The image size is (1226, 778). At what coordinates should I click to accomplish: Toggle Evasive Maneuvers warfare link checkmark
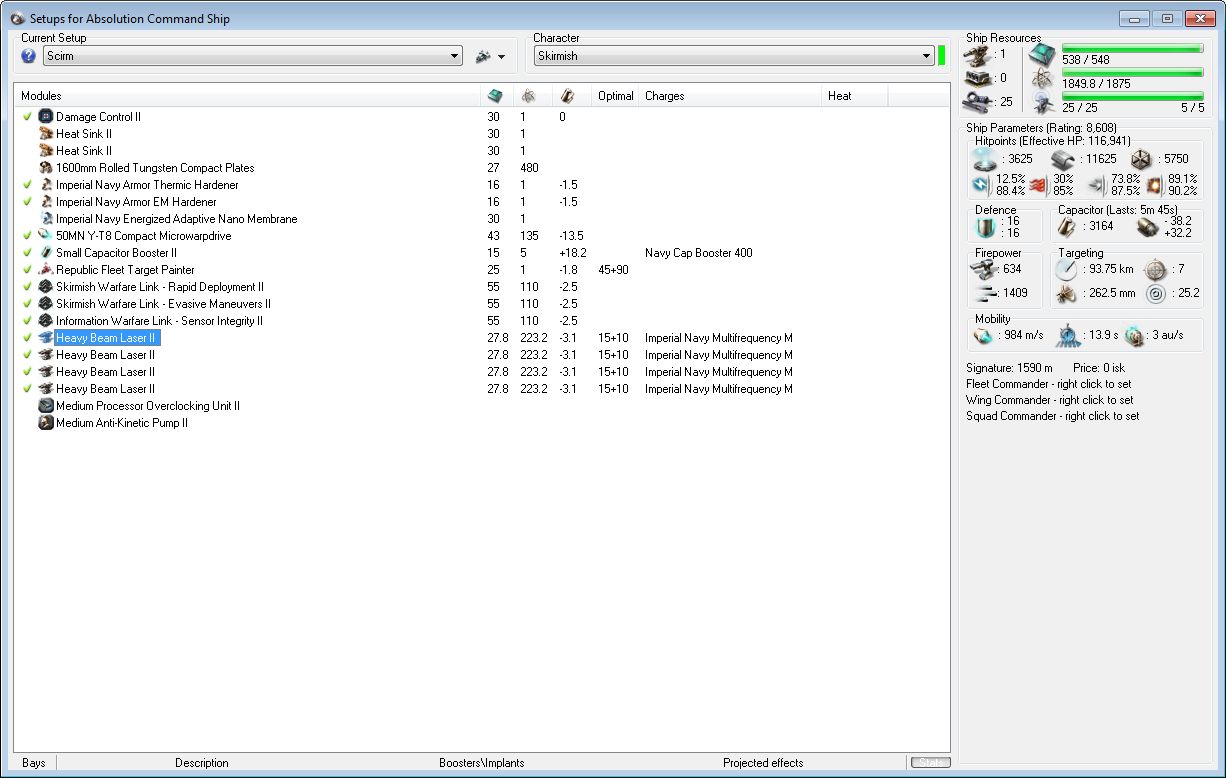(x=28, y=304)
